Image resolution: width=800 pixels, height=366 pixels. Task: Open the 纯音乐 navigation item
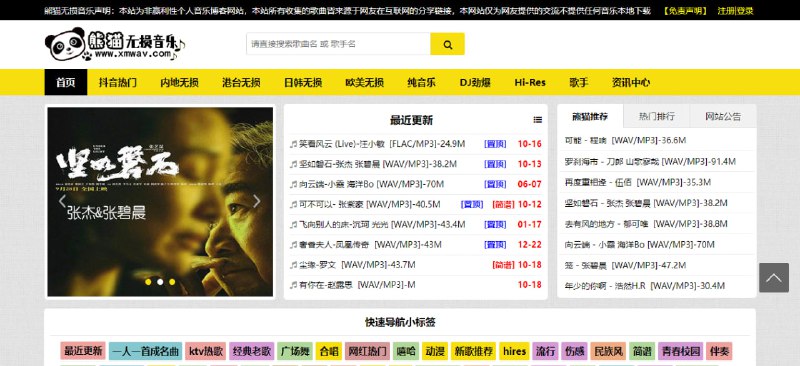pos(421,82)
